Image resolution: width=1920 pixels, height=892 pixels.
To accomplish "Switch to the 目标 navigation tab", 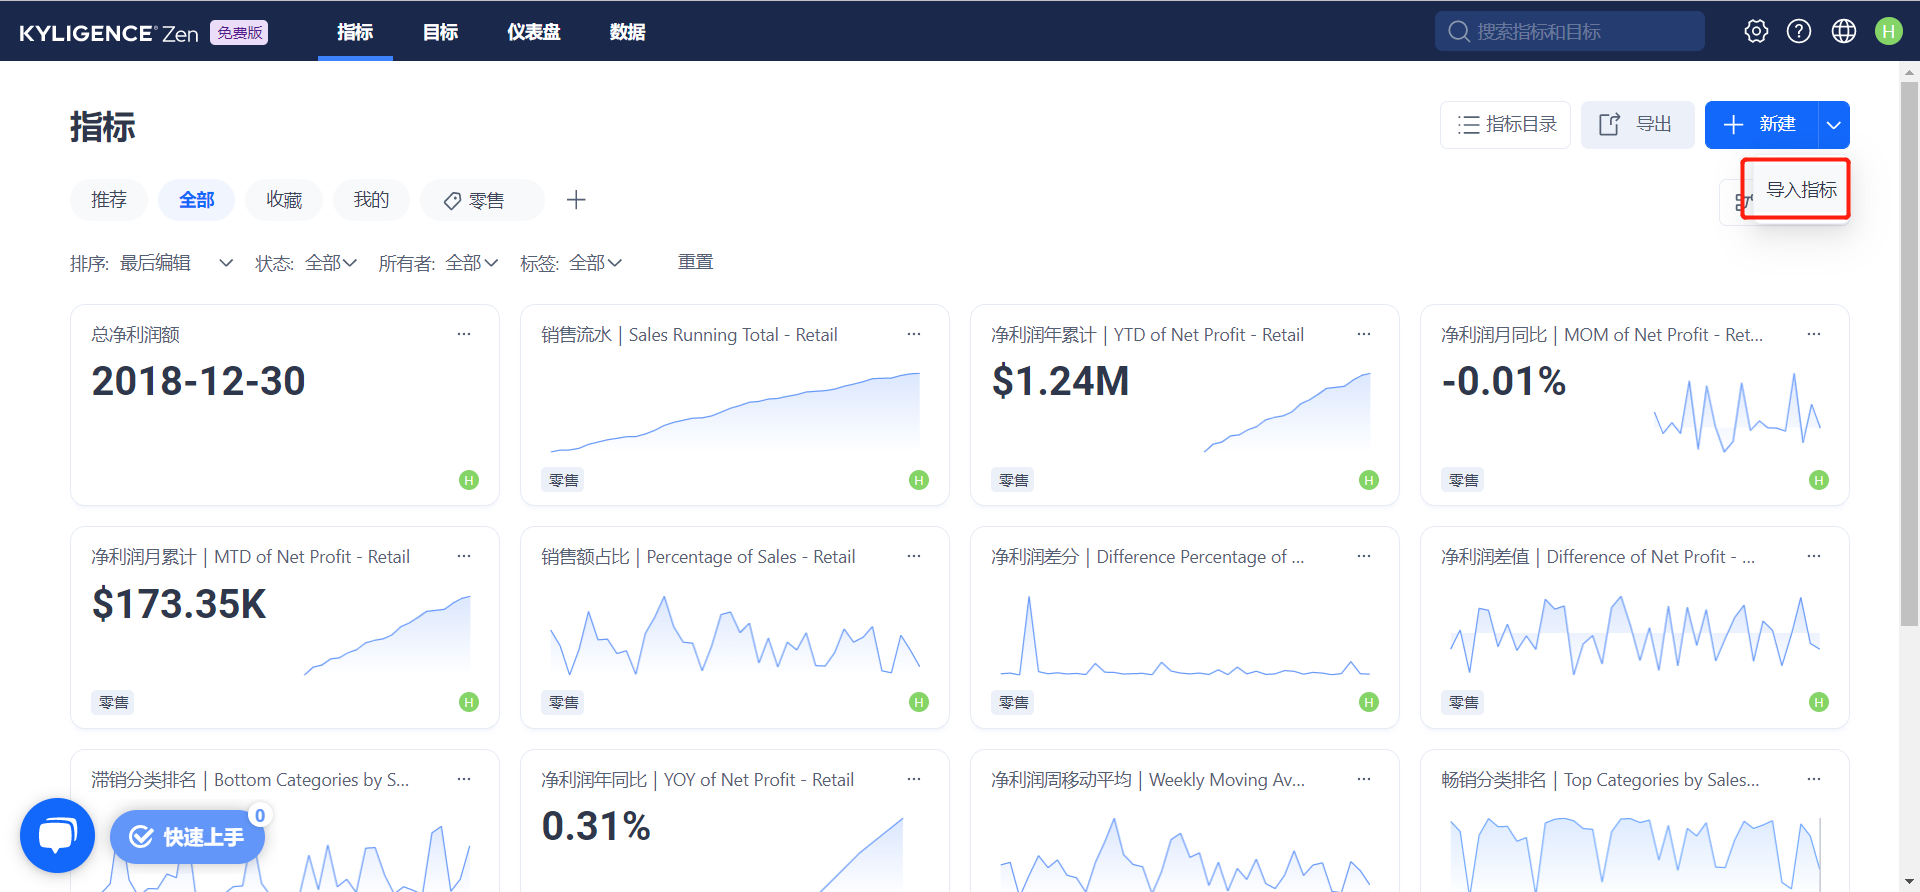I will 440,32.
